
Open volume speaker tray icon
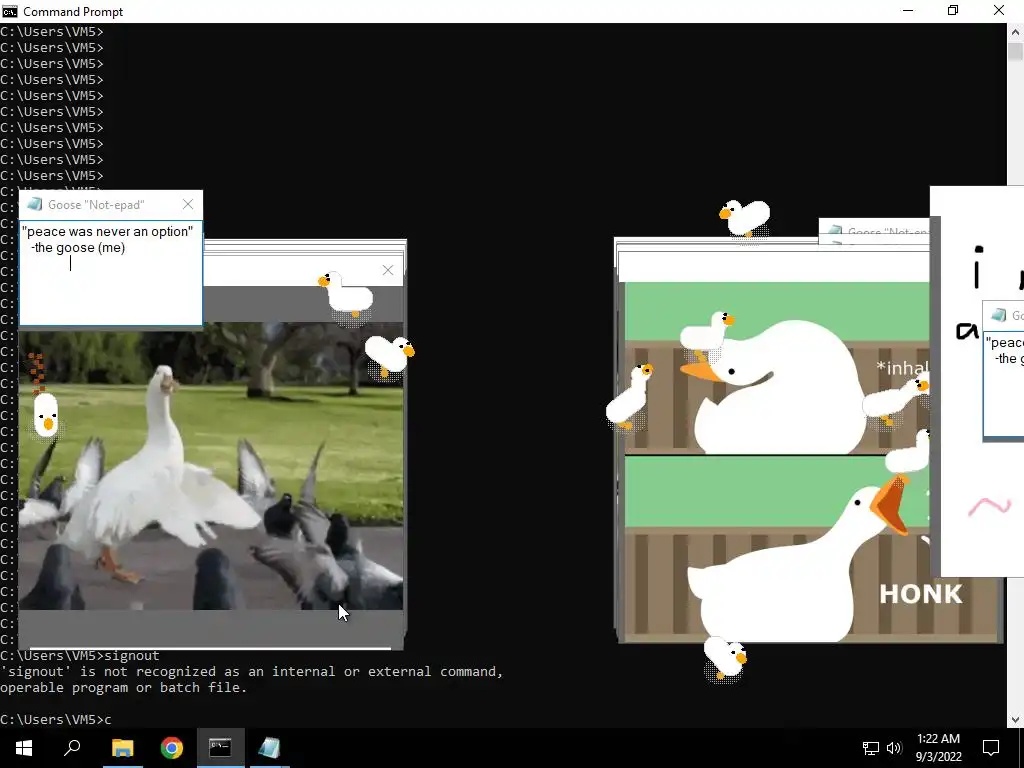coord(894,748)
